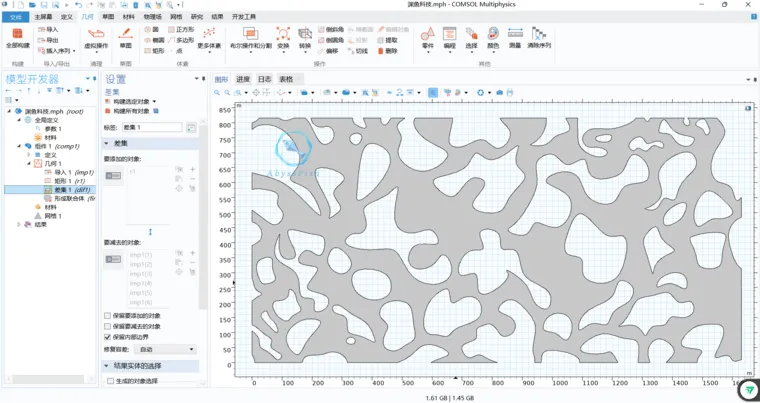The height and width of the screenshot is (403, 760).
Task: Check 生成的对象选择 checkbox
Action: 110,381
